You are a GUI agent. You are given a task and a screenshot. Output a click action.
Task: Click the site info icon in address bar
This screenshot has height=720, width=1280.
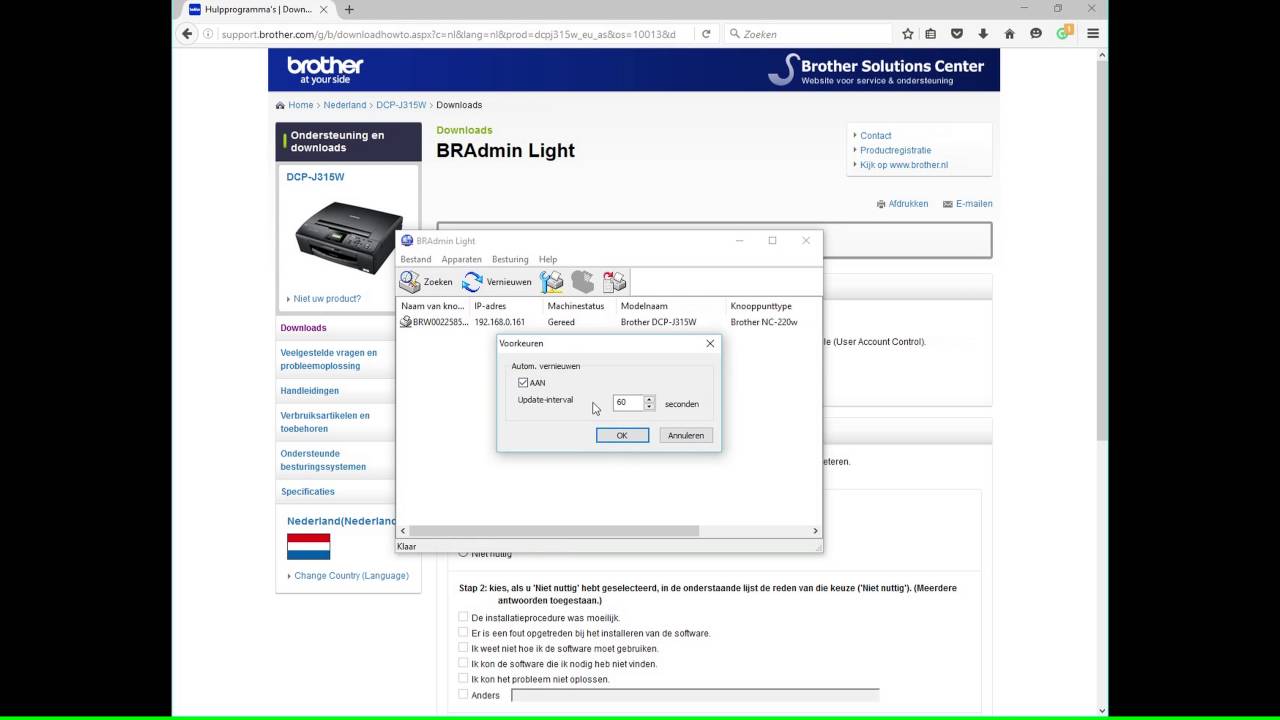pyautogui.click(x=208, y=34)
